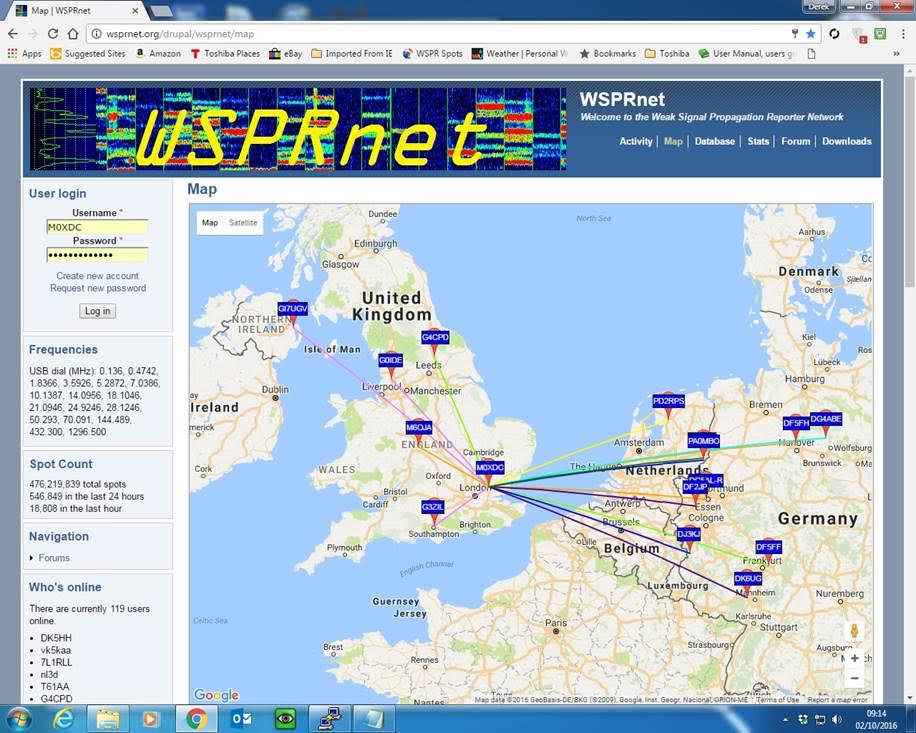Zoom out the map with the minus button
This screenshot has height=733, width=916.
pyautogui.click(x=854, y=678)
